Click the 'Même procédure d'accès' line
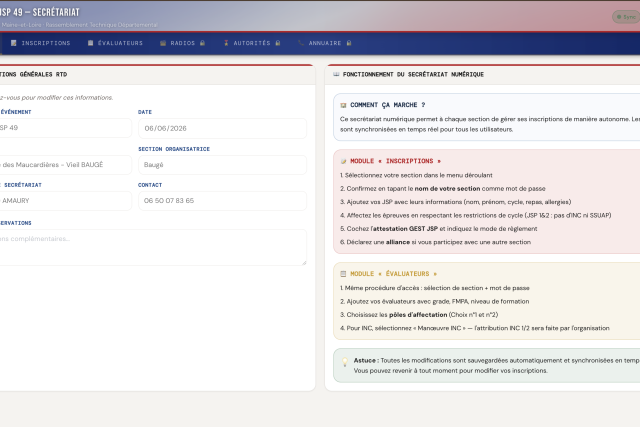Image resolution: width=640 pixels, height=427 pixels. click(x=435, y=288)
